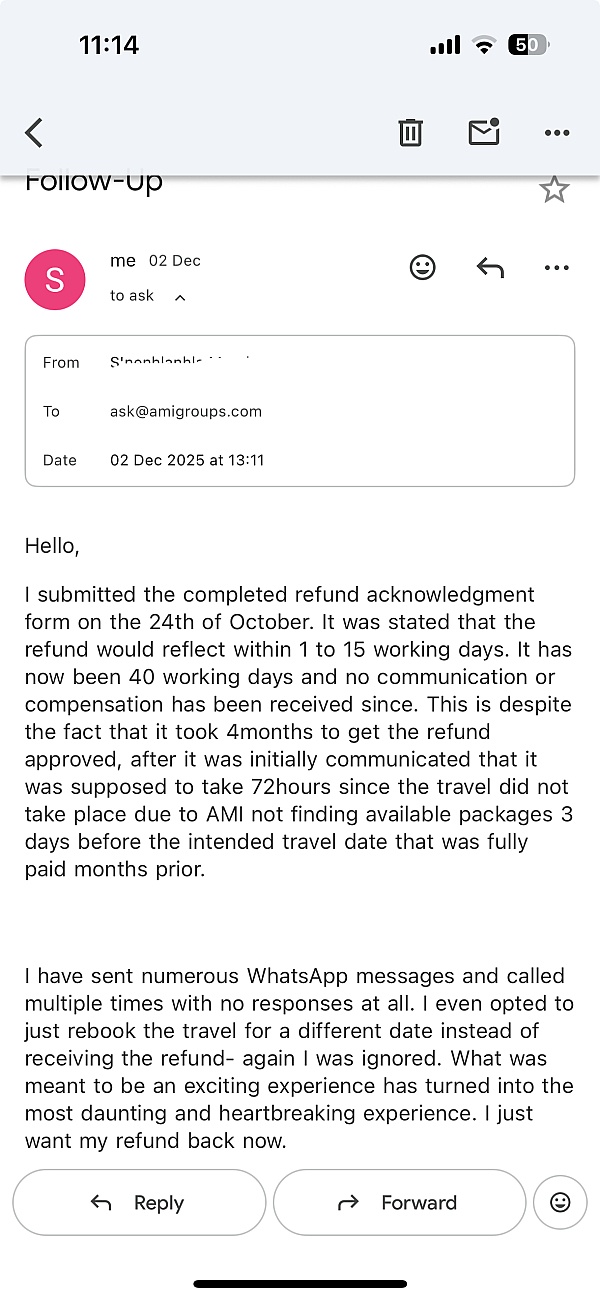Image resolution: width=600 pixels, height=1300 pixels.
Task: Mark email as unread via envelope icon
Action: [484, 132]
